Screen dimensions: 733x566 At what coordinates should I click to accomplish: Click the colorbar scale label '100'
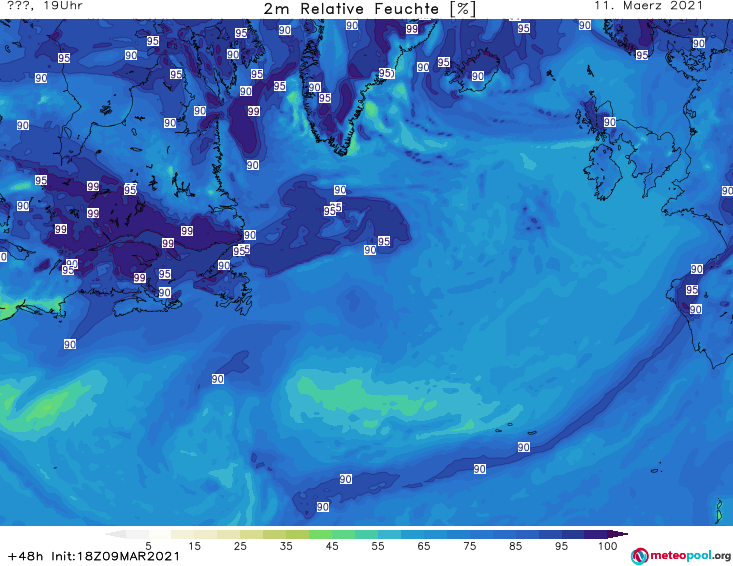click(x=607, y=546)
